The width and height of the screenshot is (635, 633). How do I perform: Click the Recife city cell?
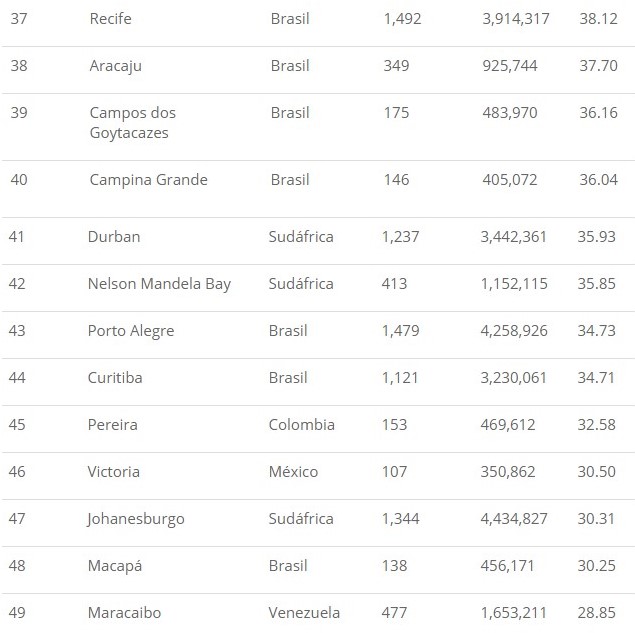click(110, 19)
